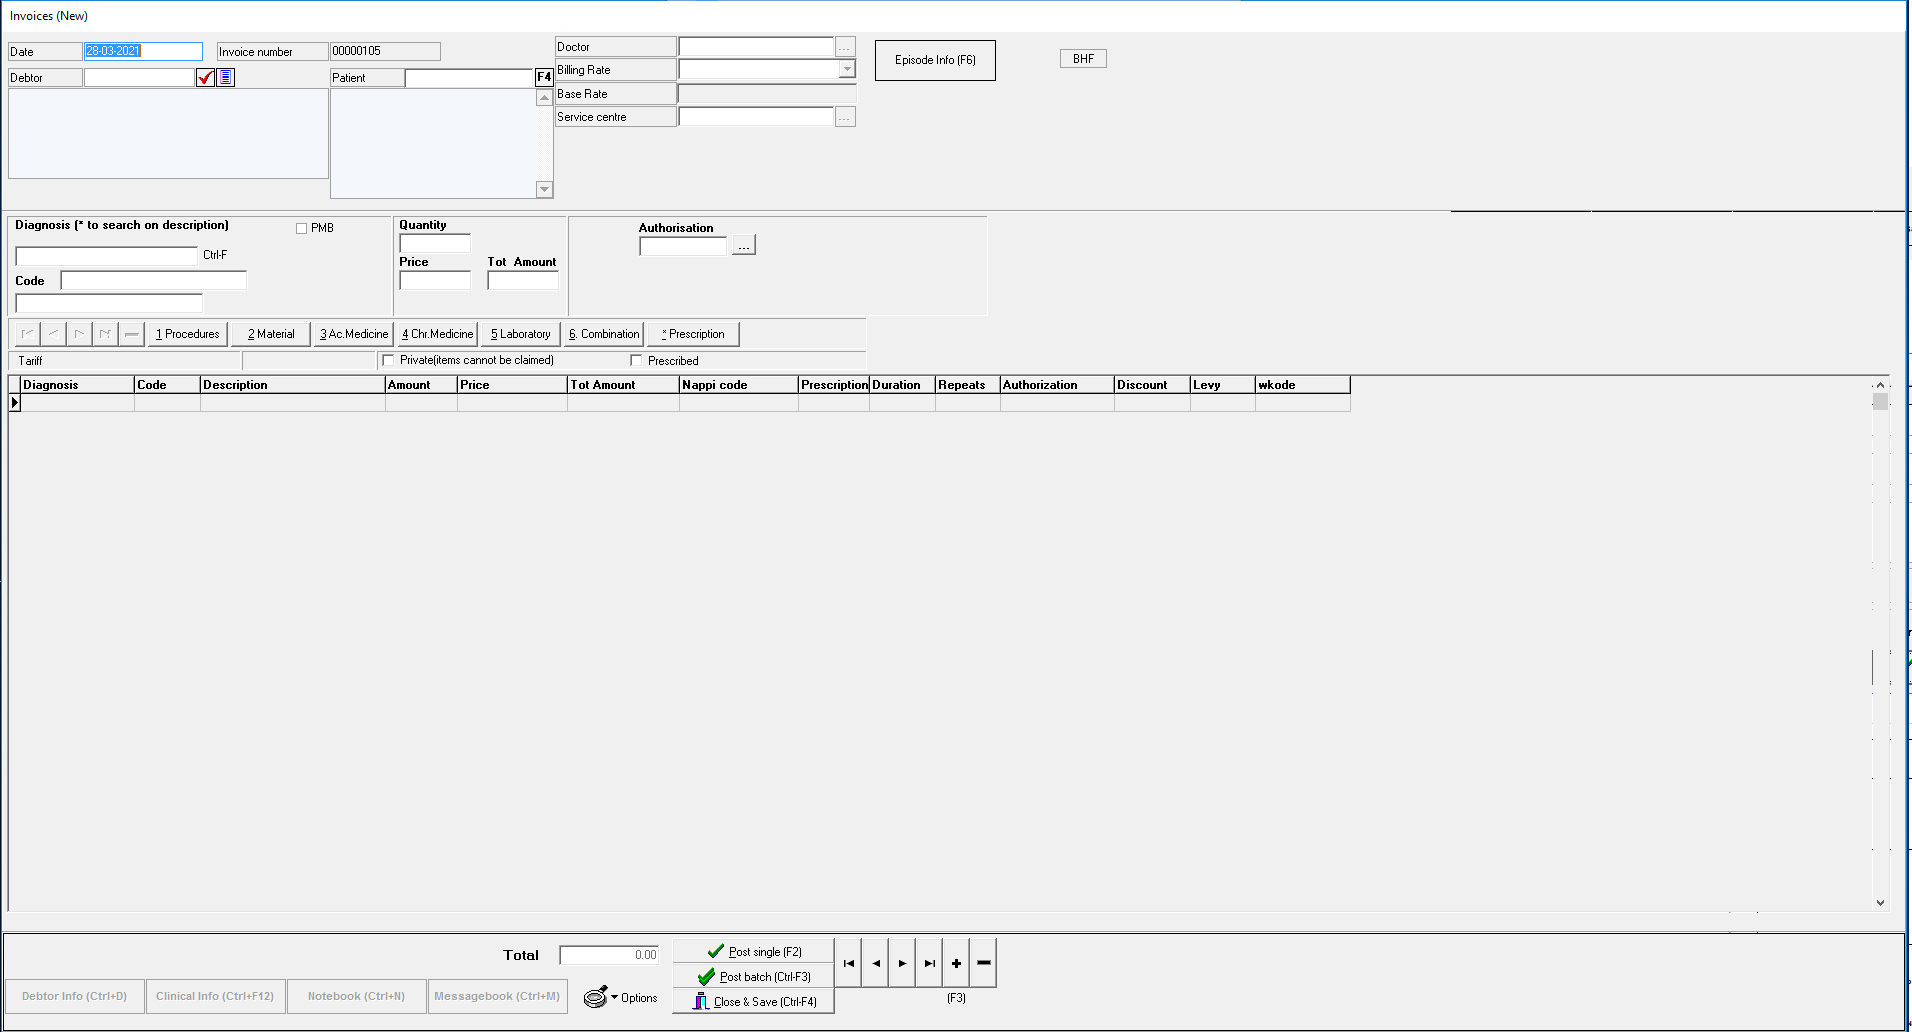1912x1032 pixels.
Task: Switch to 1 Procedures tab
Action: [x=187, y=334]
